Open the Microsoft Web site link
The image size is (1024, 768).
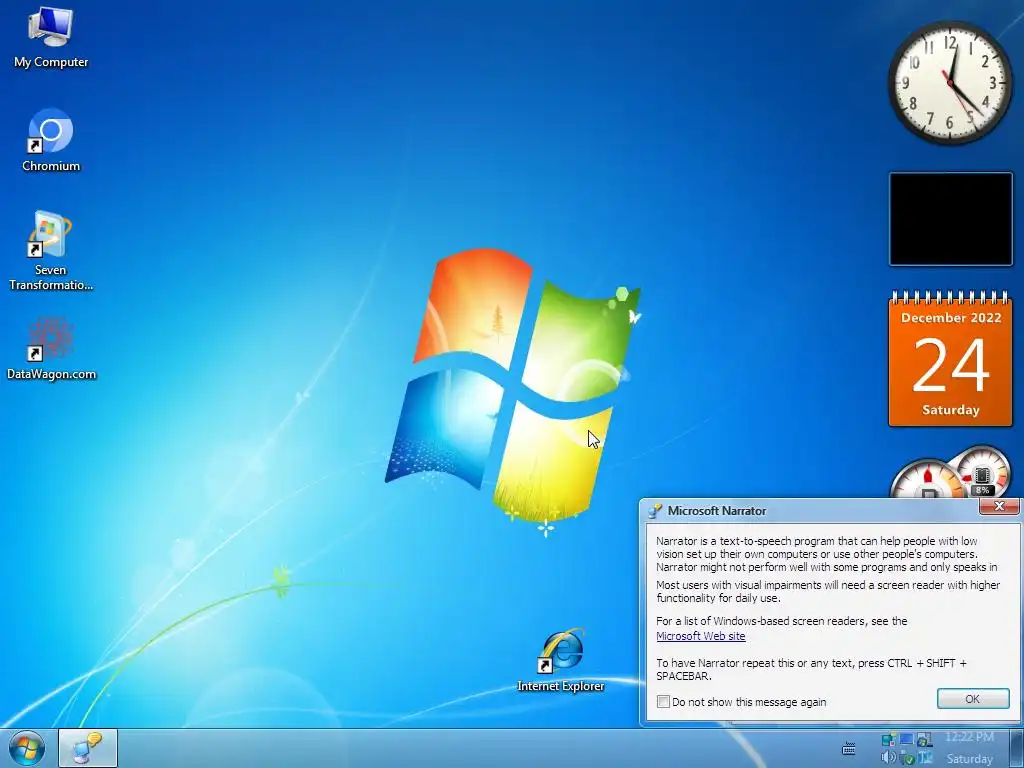tap(701, 636)
